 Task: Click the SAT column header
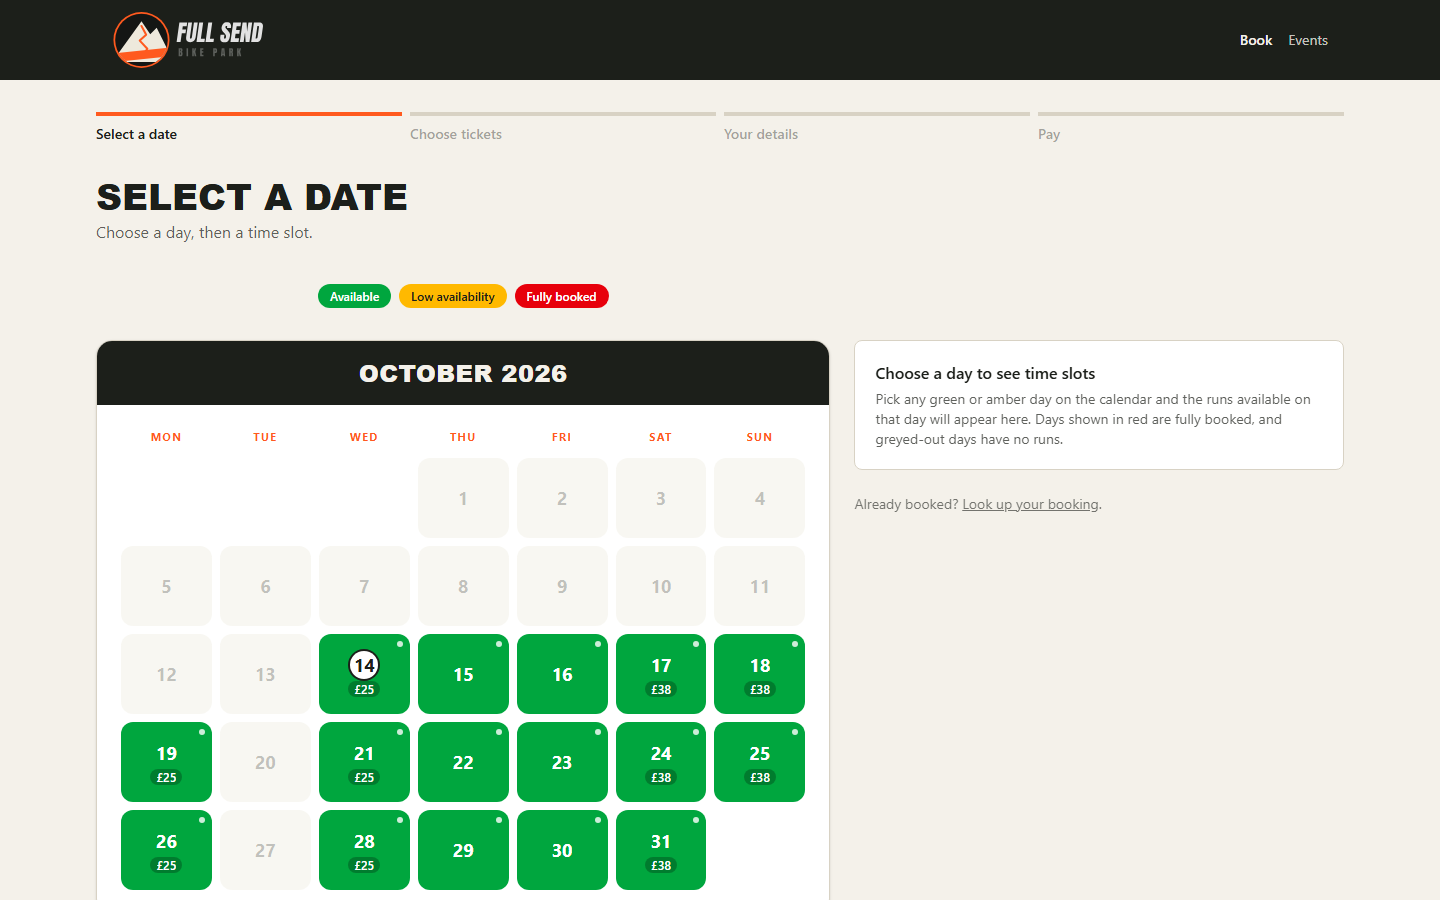click(661, 437)
